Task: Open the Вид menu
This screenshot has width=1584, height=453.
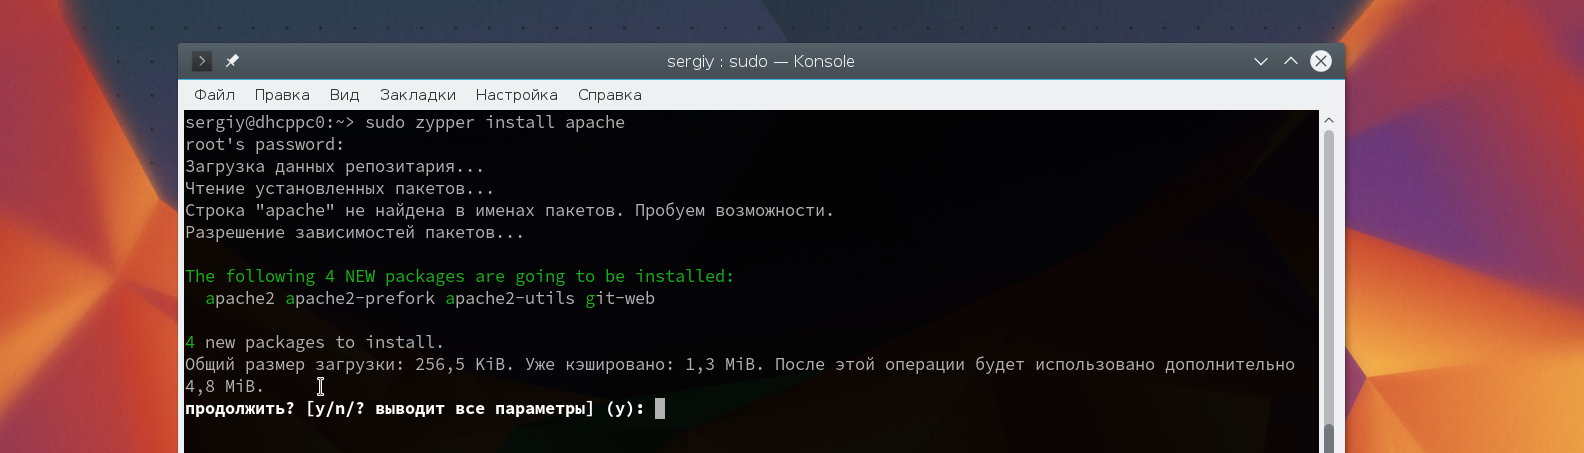Action: coord(344,95)
